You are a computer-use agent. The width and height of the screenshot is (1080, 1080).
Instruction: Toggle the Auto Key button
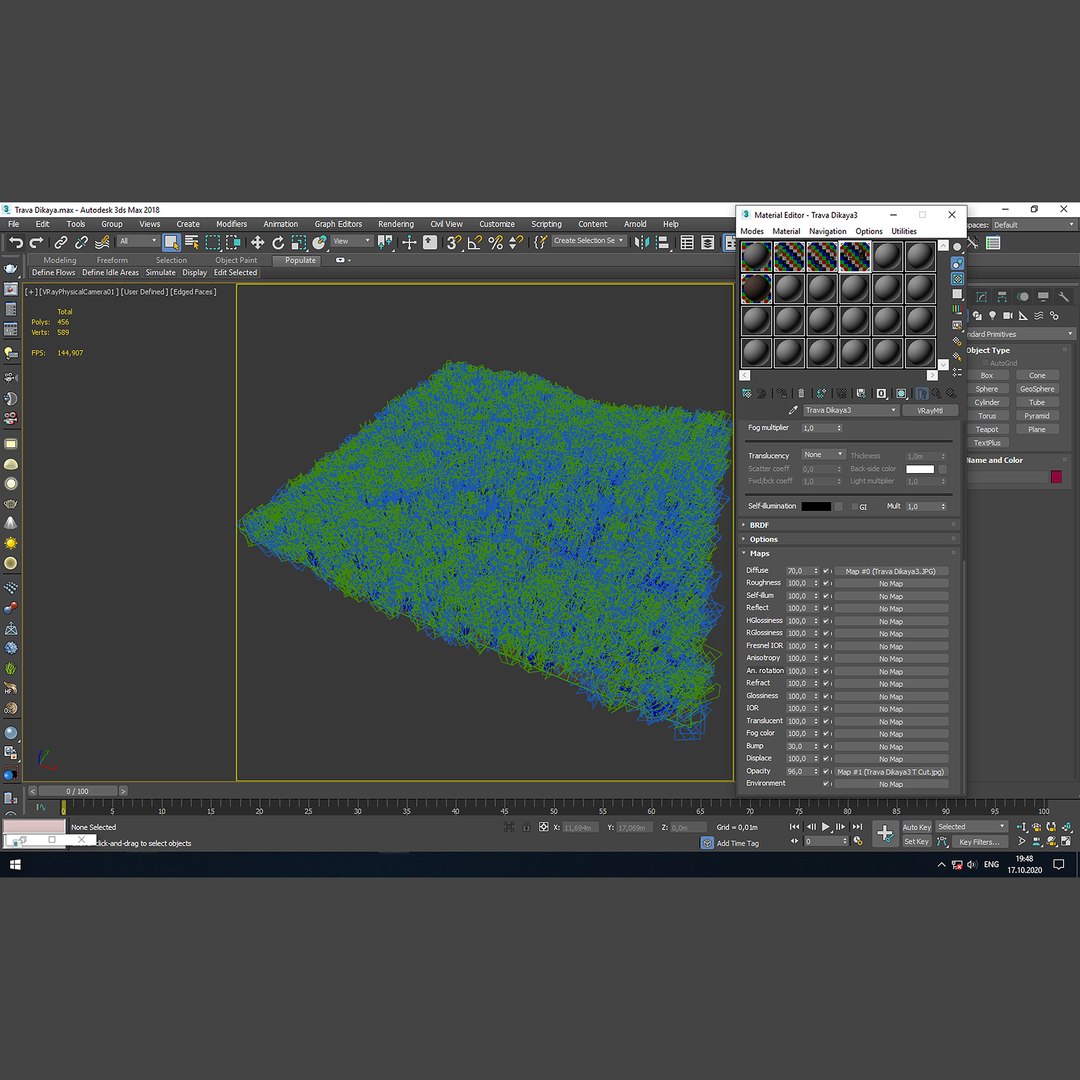click(x=916, y=827)
